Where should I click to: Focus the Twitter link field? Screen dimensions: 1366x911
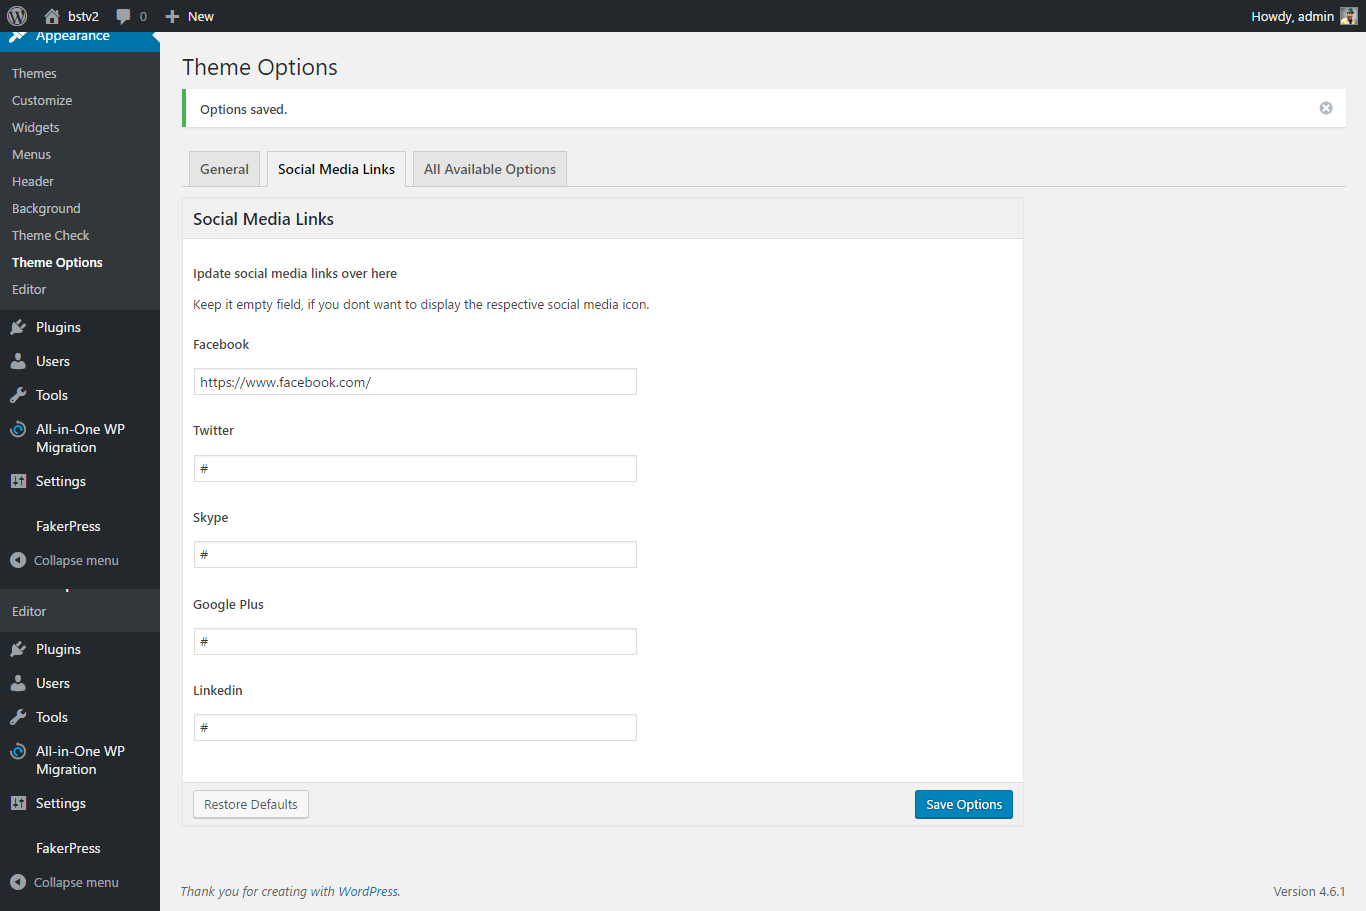tap(415, 468)
